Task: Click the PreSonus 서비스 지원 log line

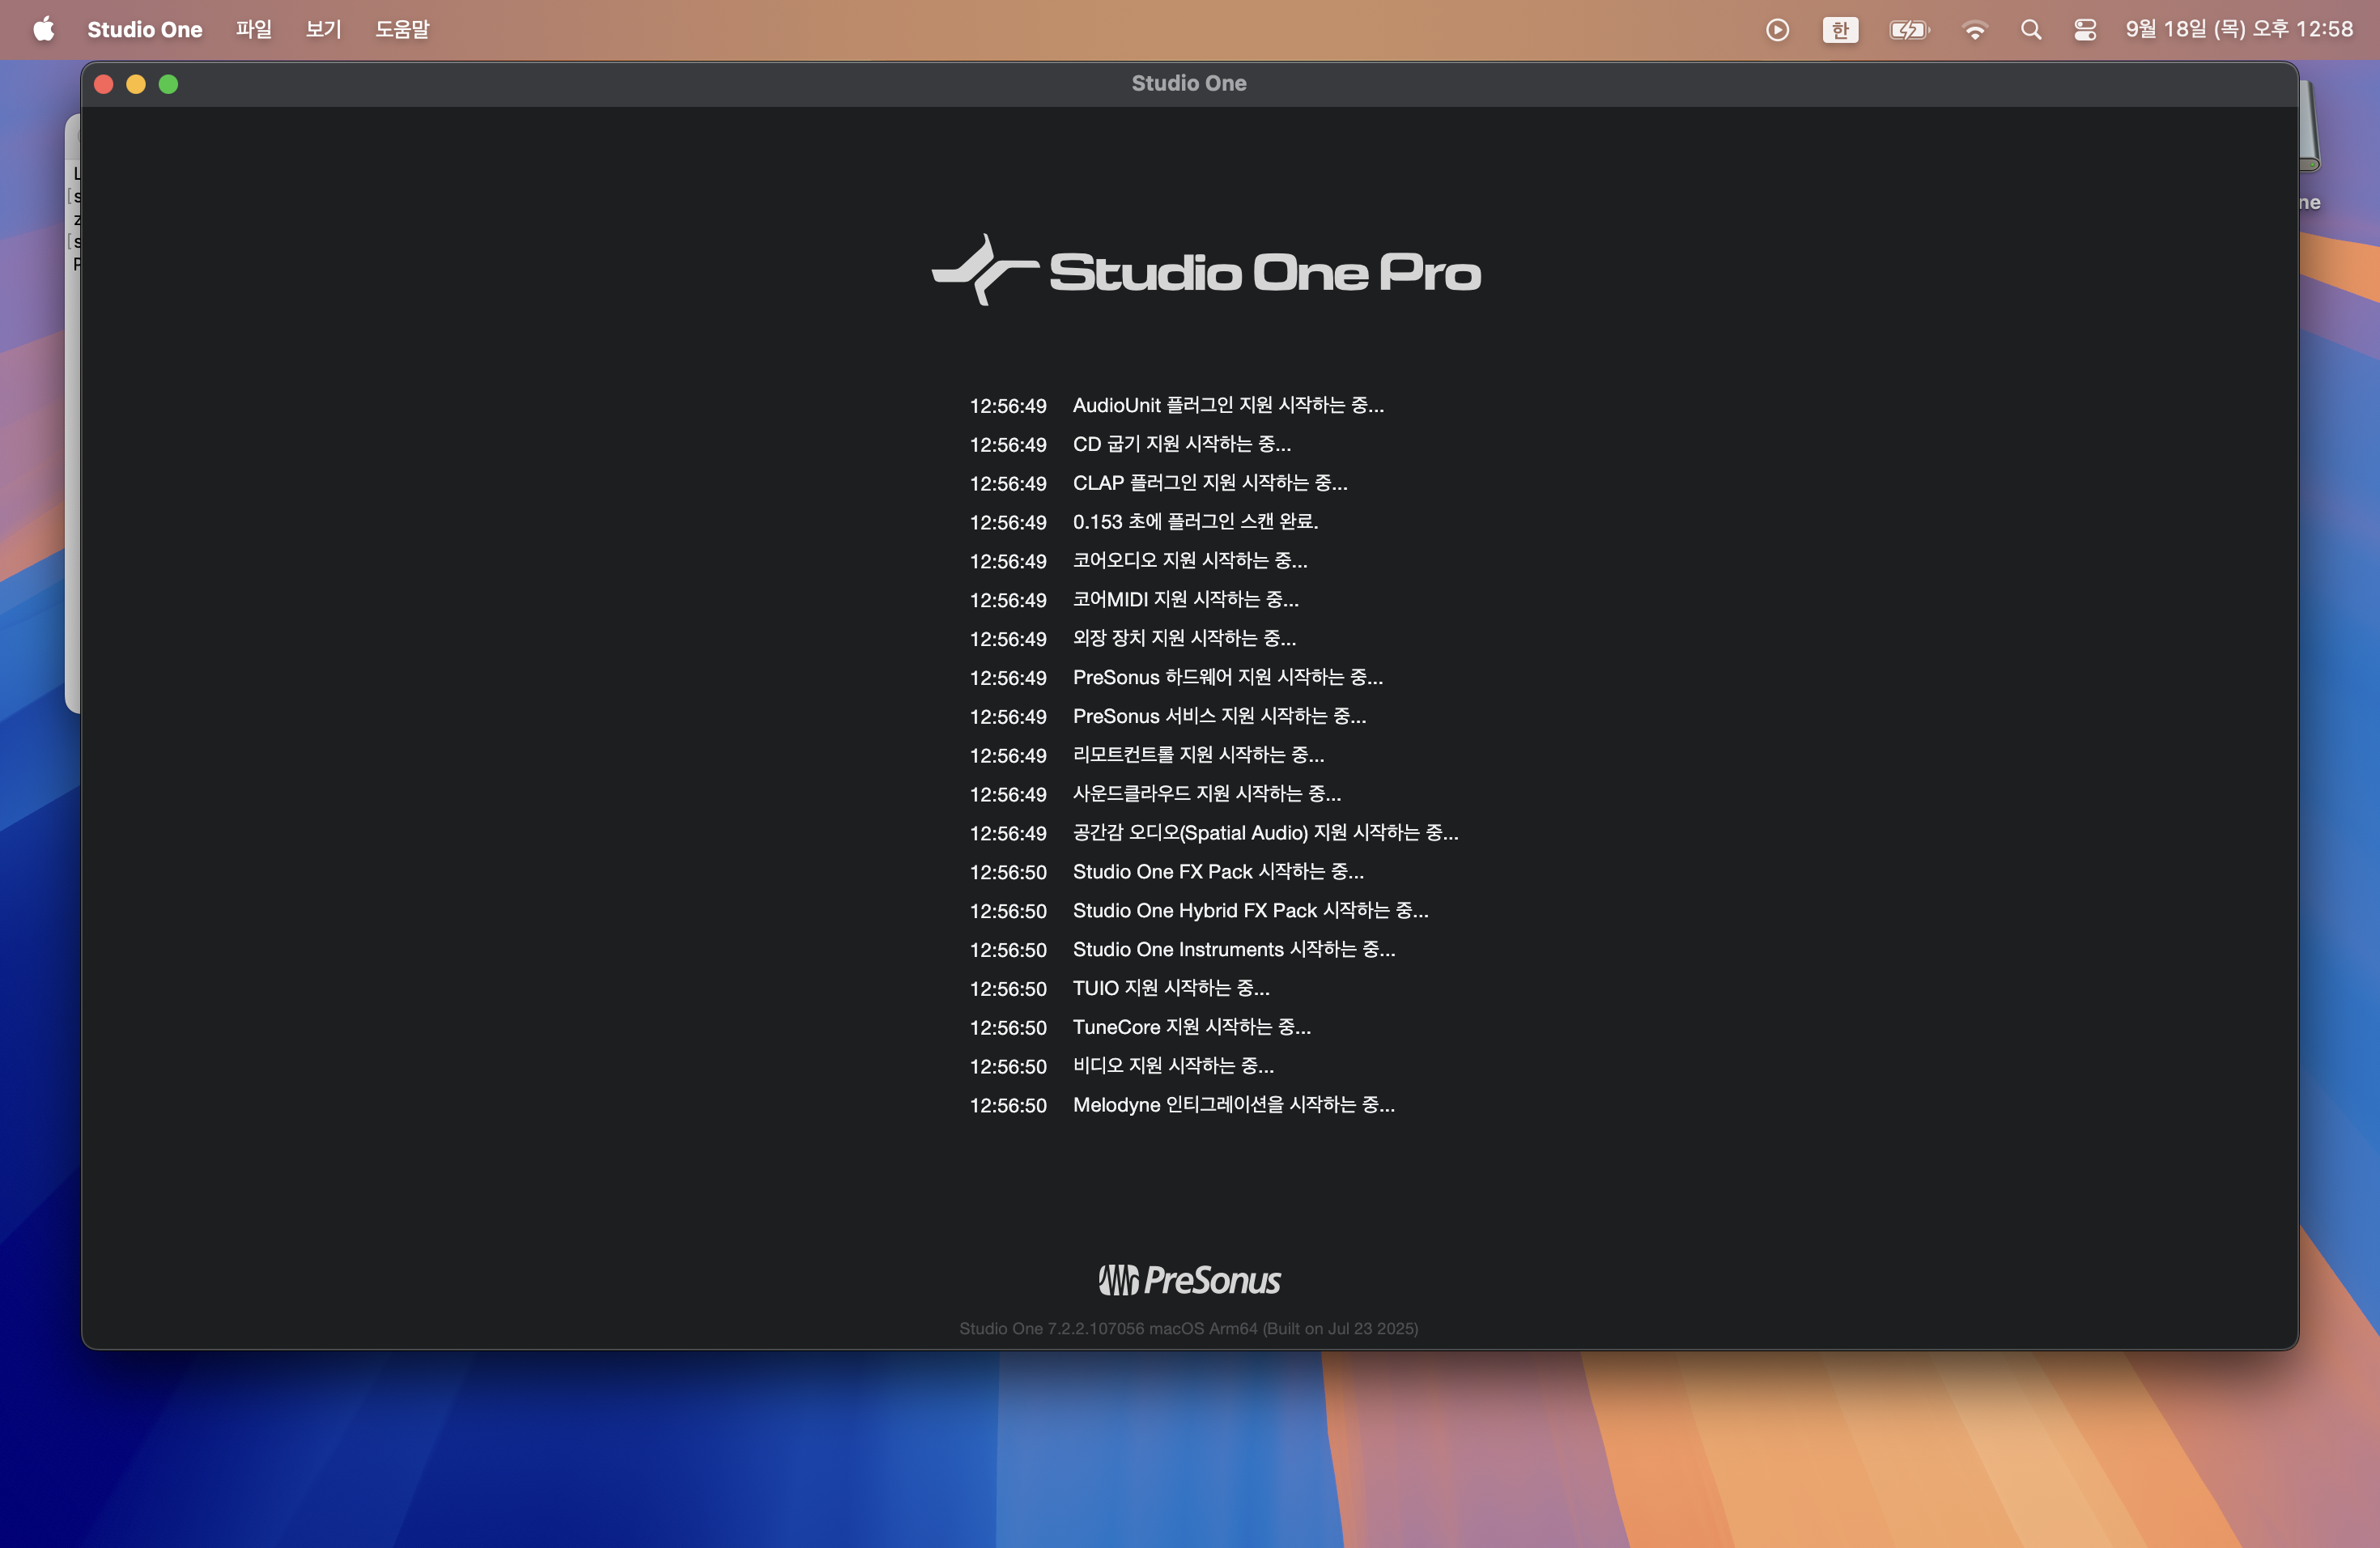Action: [x=1167, y=717]
